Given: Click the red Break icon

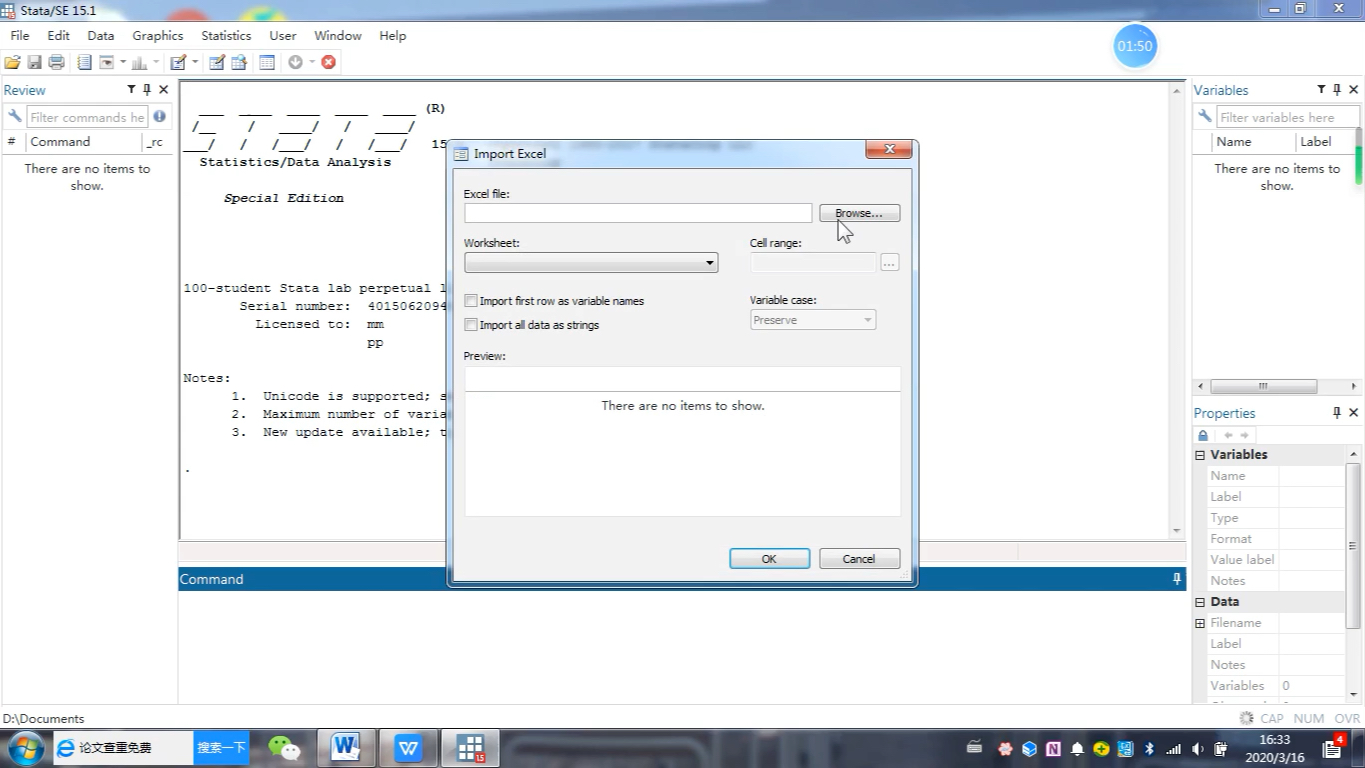Looking at the screenshot, I should point(328,62).
